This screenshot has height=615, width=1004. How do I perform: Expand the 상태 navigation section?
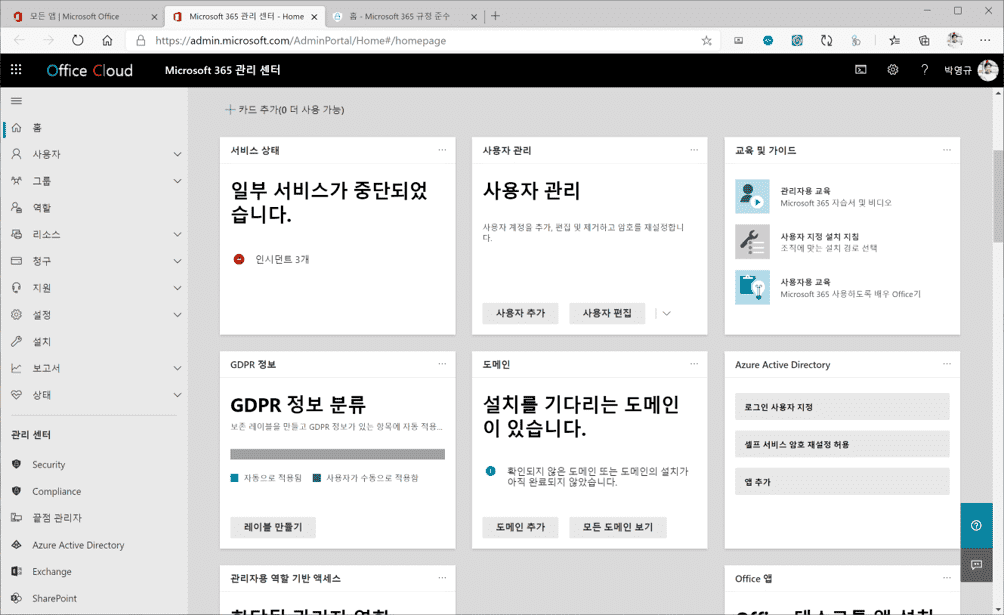point(177,395)
